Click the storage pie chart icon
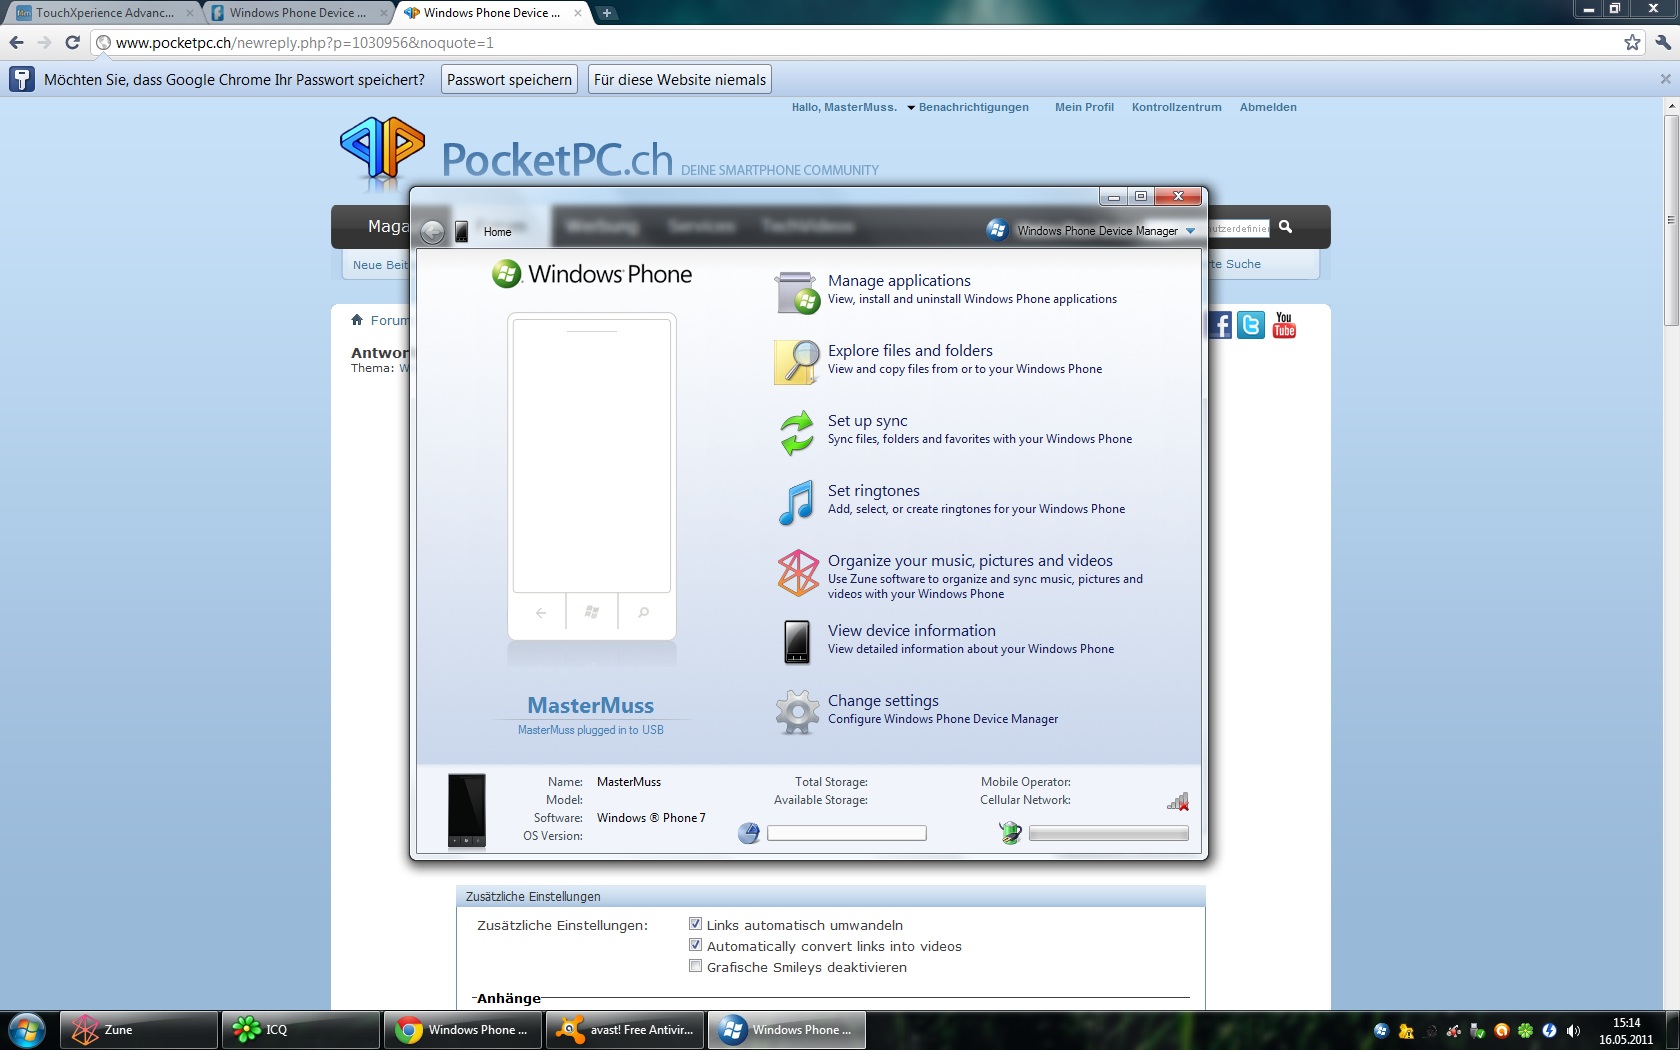The width and height of the screenshot is (1680, 1050). click(x=749, y=833)
